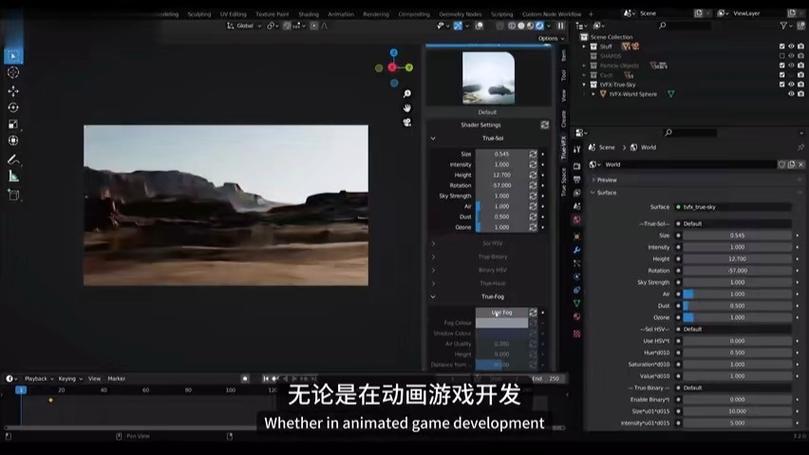Viewport: 809px width, 455px height.
Task: Click the green Y axis on navigation gizmo
Action: tap(409, 68)
